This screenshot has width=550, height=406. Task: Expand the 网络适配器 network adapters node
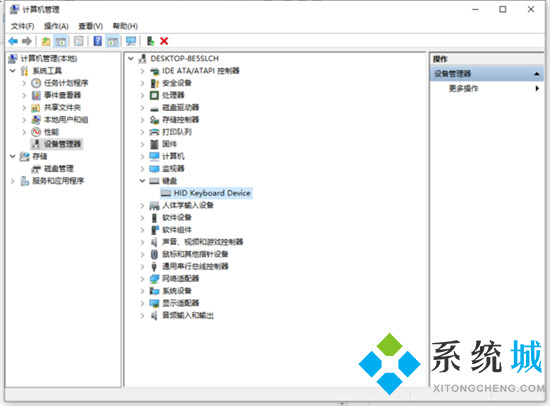click(142, 279)
